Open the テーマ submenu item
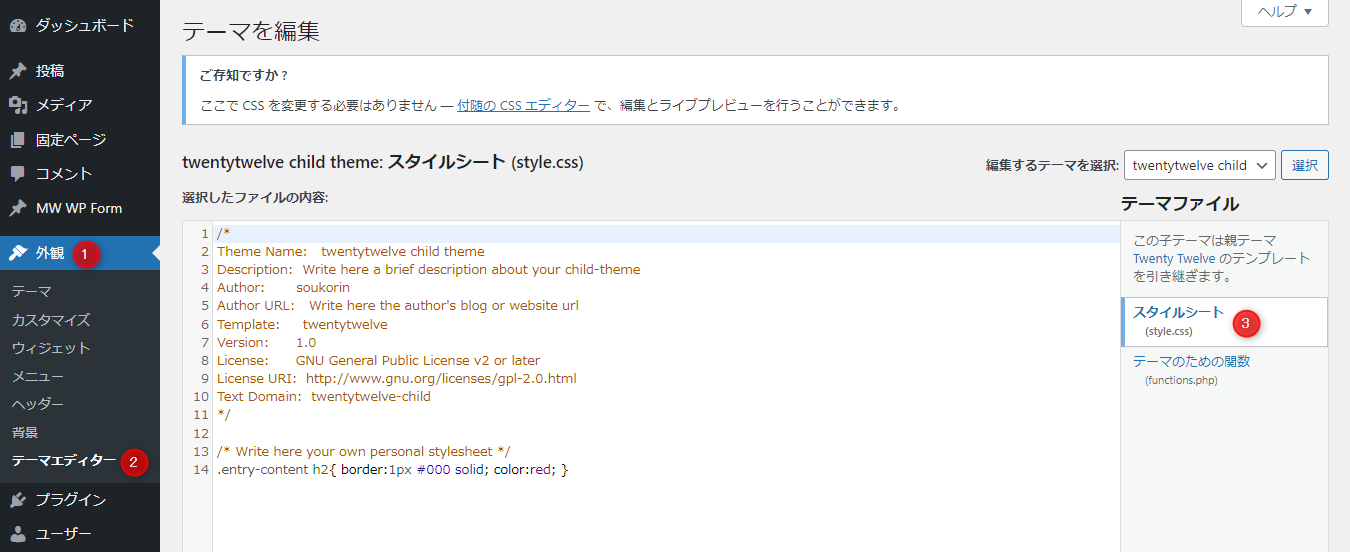The height and width of the screenshot is (552, 1350). (x=31, y=291)
